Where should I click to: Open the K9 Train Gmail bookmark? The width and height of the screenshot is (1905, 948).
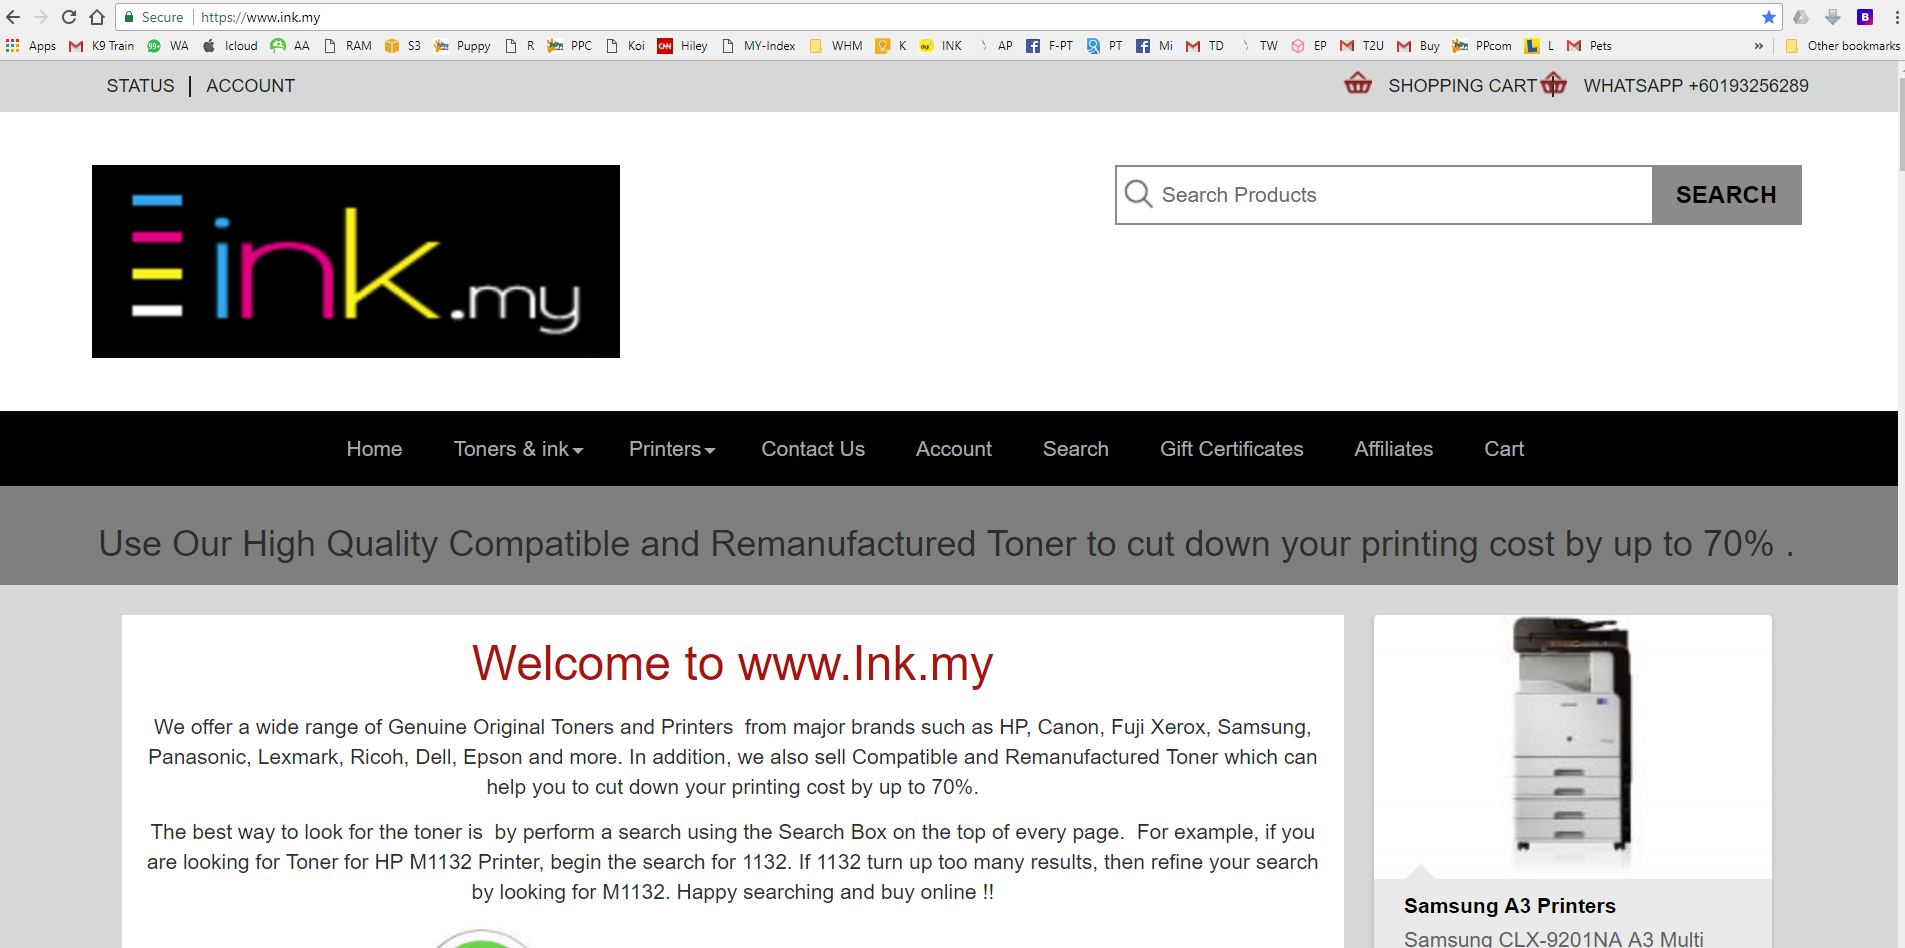pos(102,46)
